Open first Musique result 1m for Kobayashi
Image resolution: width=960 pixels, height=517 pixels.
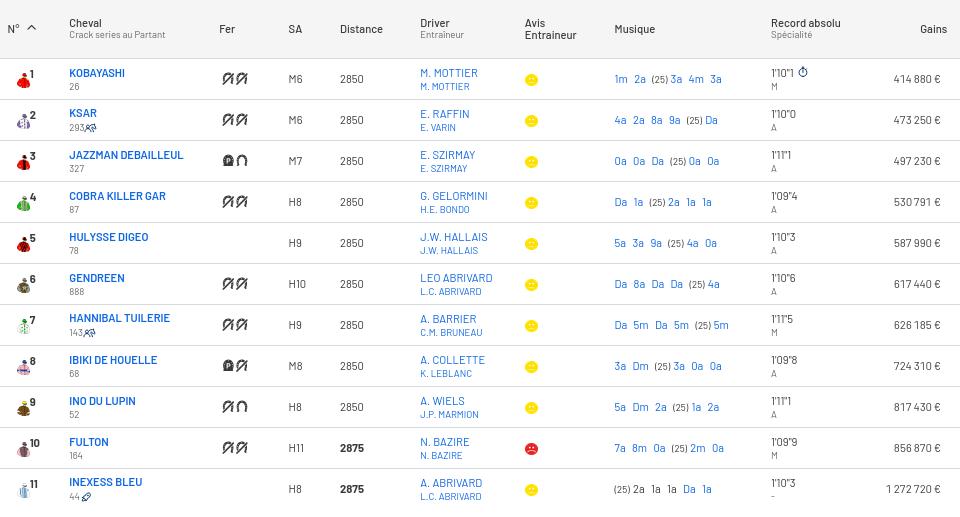[x=620, y=79]
